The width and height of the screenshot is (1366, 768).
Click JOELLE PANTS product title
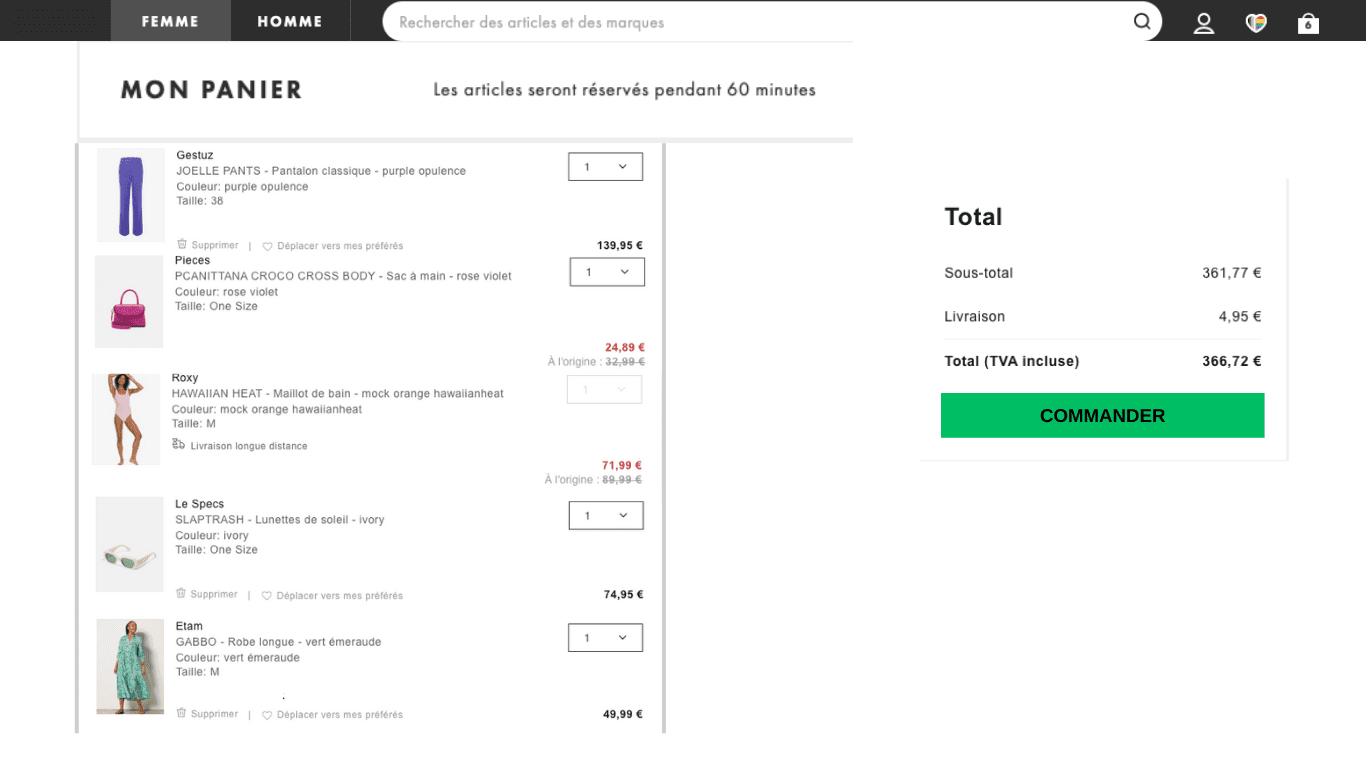click(321, 171)
